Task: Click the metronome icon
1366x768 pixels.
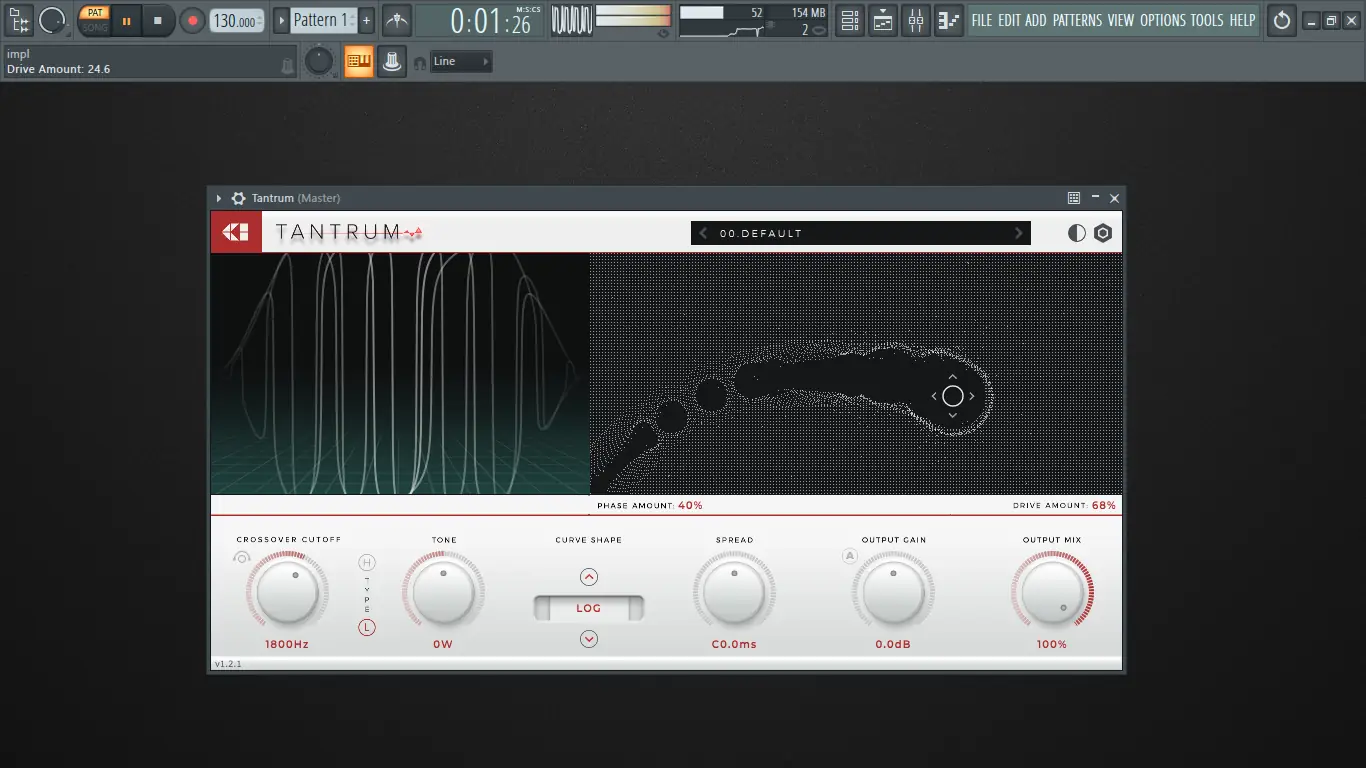Action: tap(397, 20)
